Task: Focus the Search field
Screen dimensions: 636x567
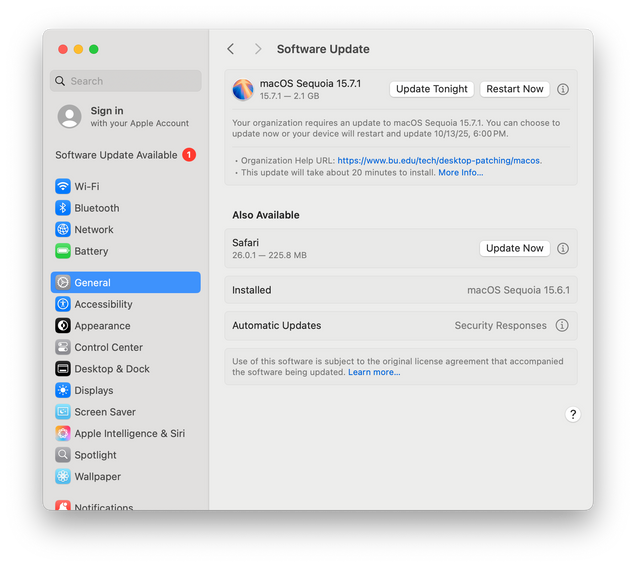Action: pyautogui.click(x=126, y=81)
